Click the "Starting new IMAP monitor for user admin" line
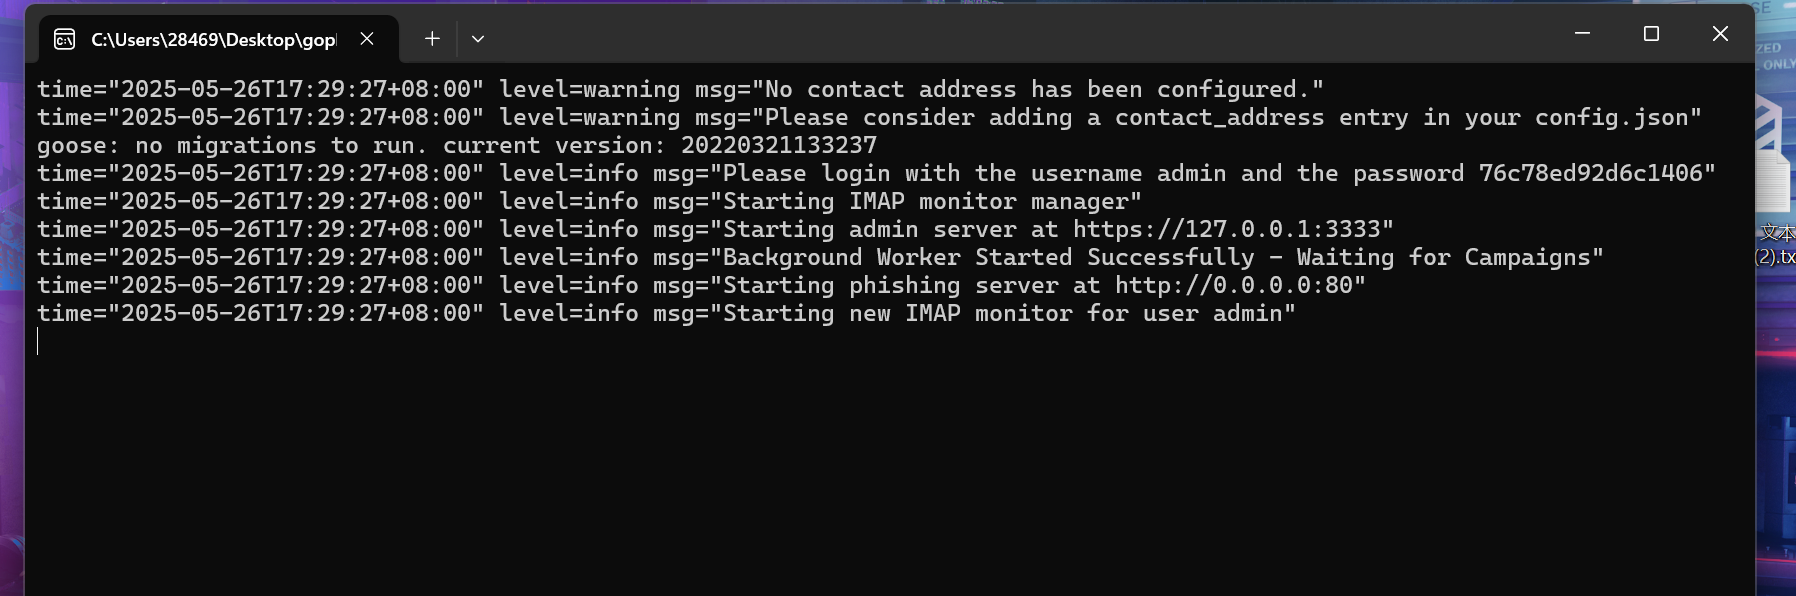This screenshot has width=1796, height=596. coord(1002,313)
